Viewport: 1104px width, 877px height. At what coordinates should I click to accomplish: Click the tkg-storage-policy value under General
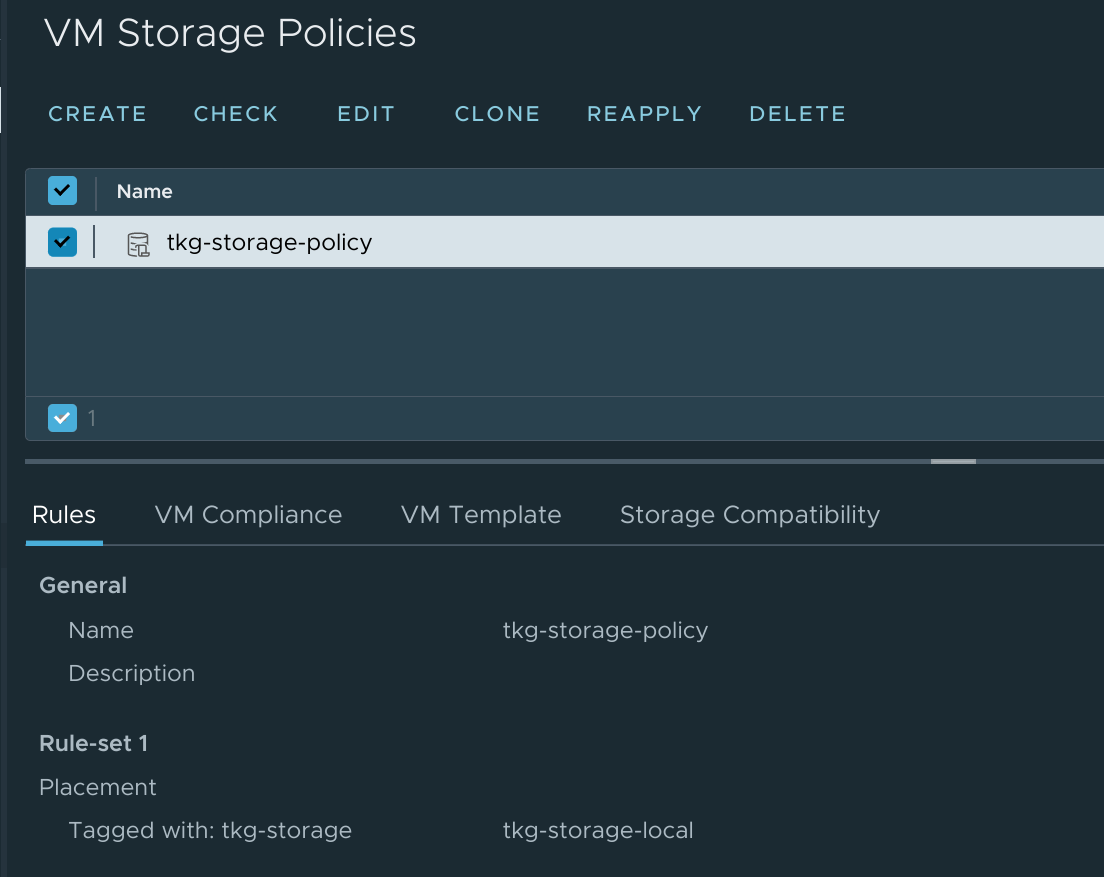click(x=605, y=630)
